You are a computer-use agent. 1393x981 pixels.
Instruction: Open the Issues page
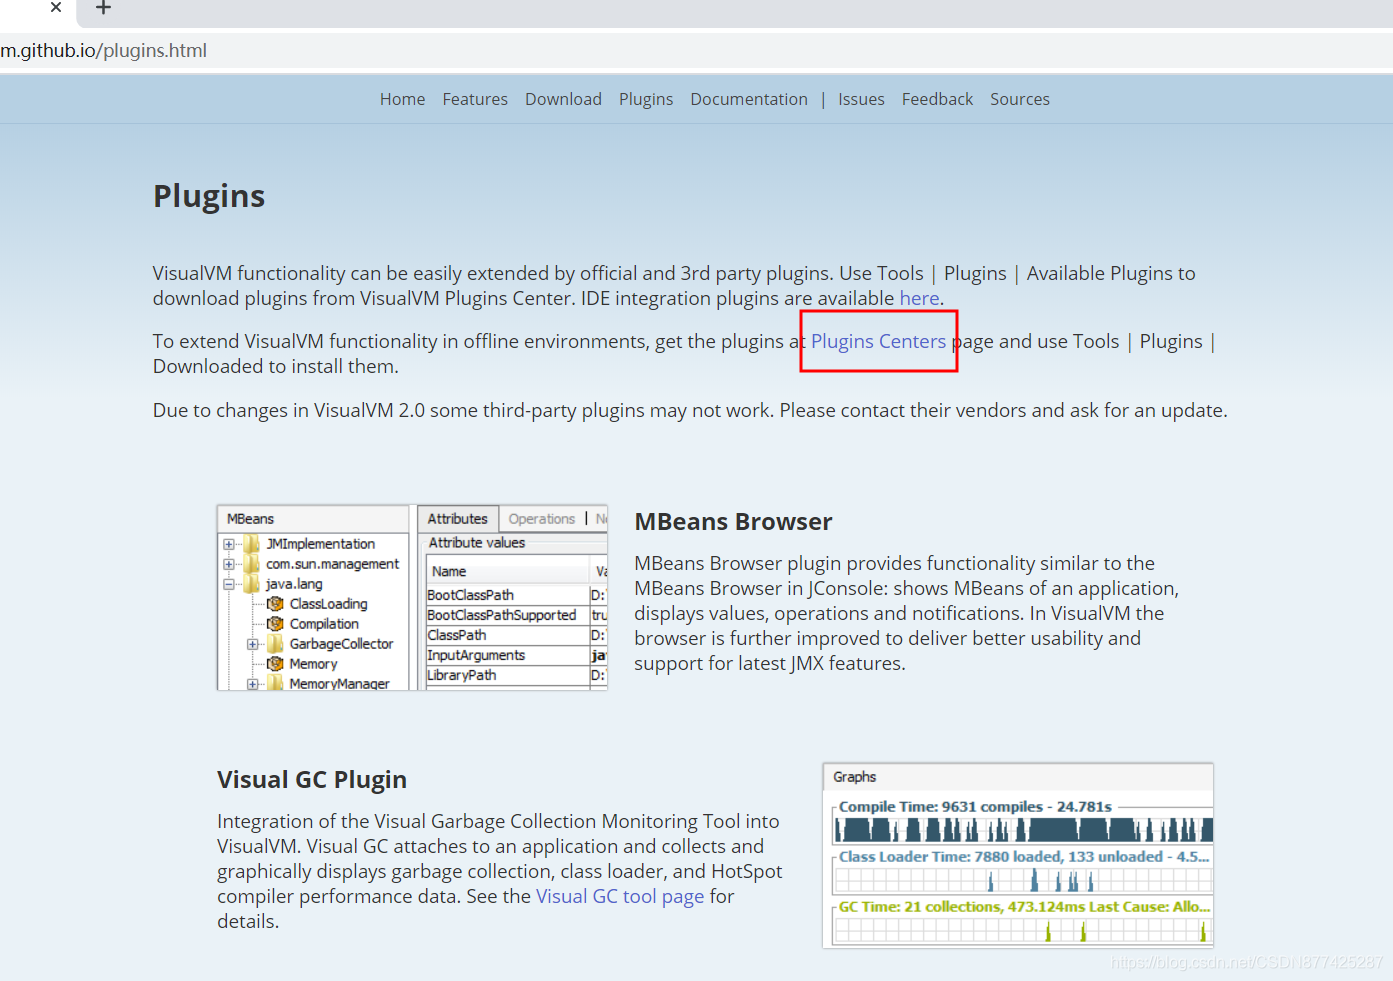point(861,99)
